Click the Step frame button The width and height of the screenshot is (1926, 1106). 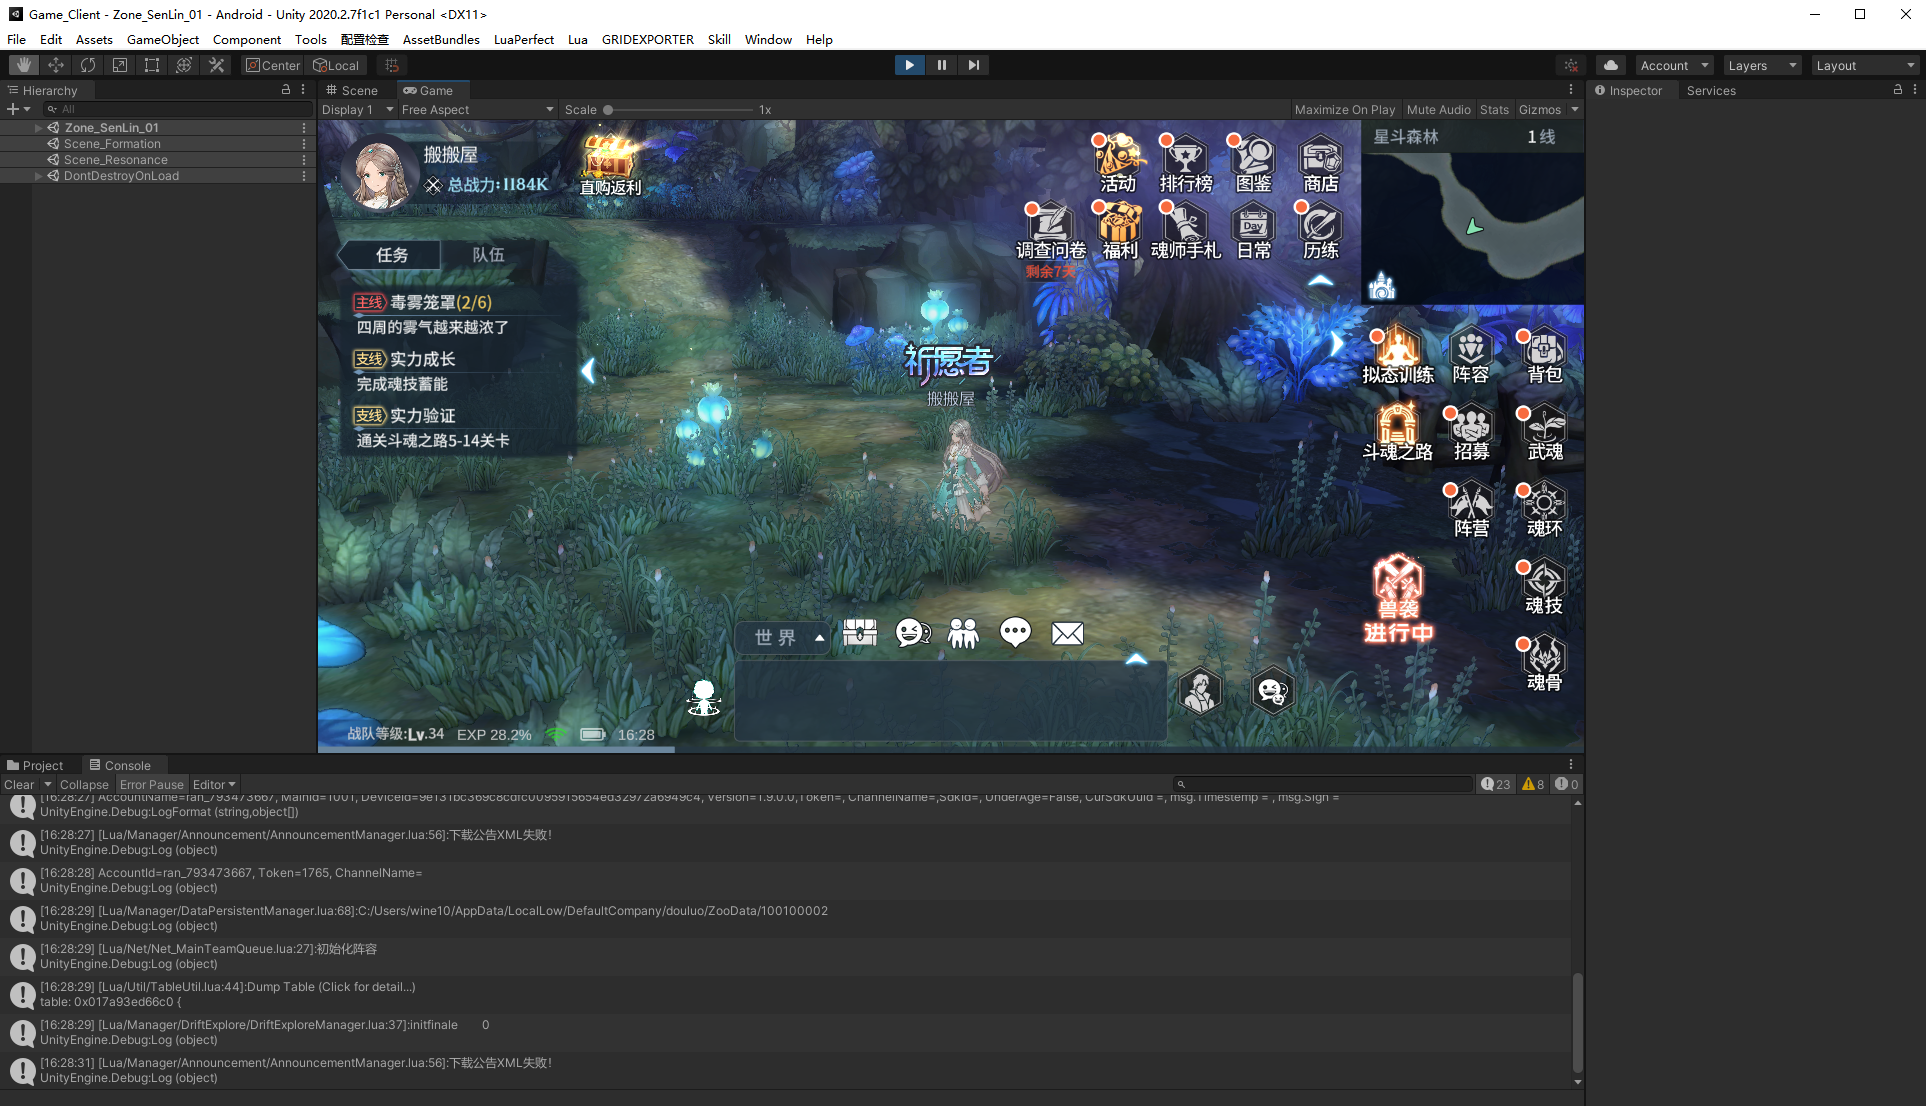click(x=973, y=65)
